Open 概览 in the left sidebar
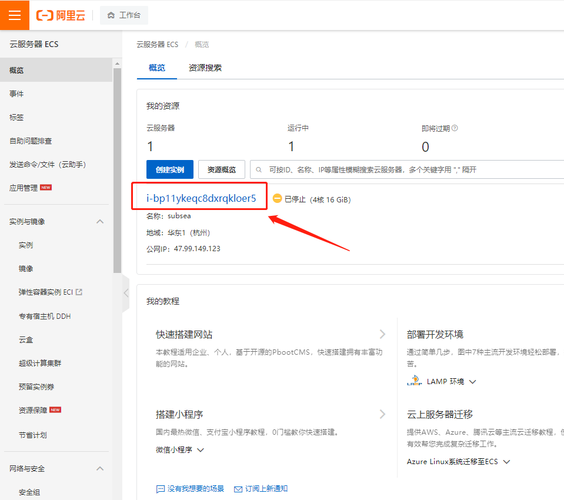Viewport: 564px width, 500px height. pos(56,70)
